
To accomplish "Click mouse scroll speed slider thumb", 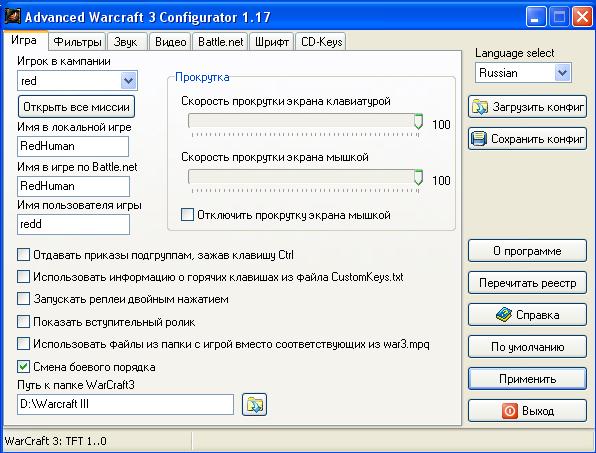I will pos(418,177).
